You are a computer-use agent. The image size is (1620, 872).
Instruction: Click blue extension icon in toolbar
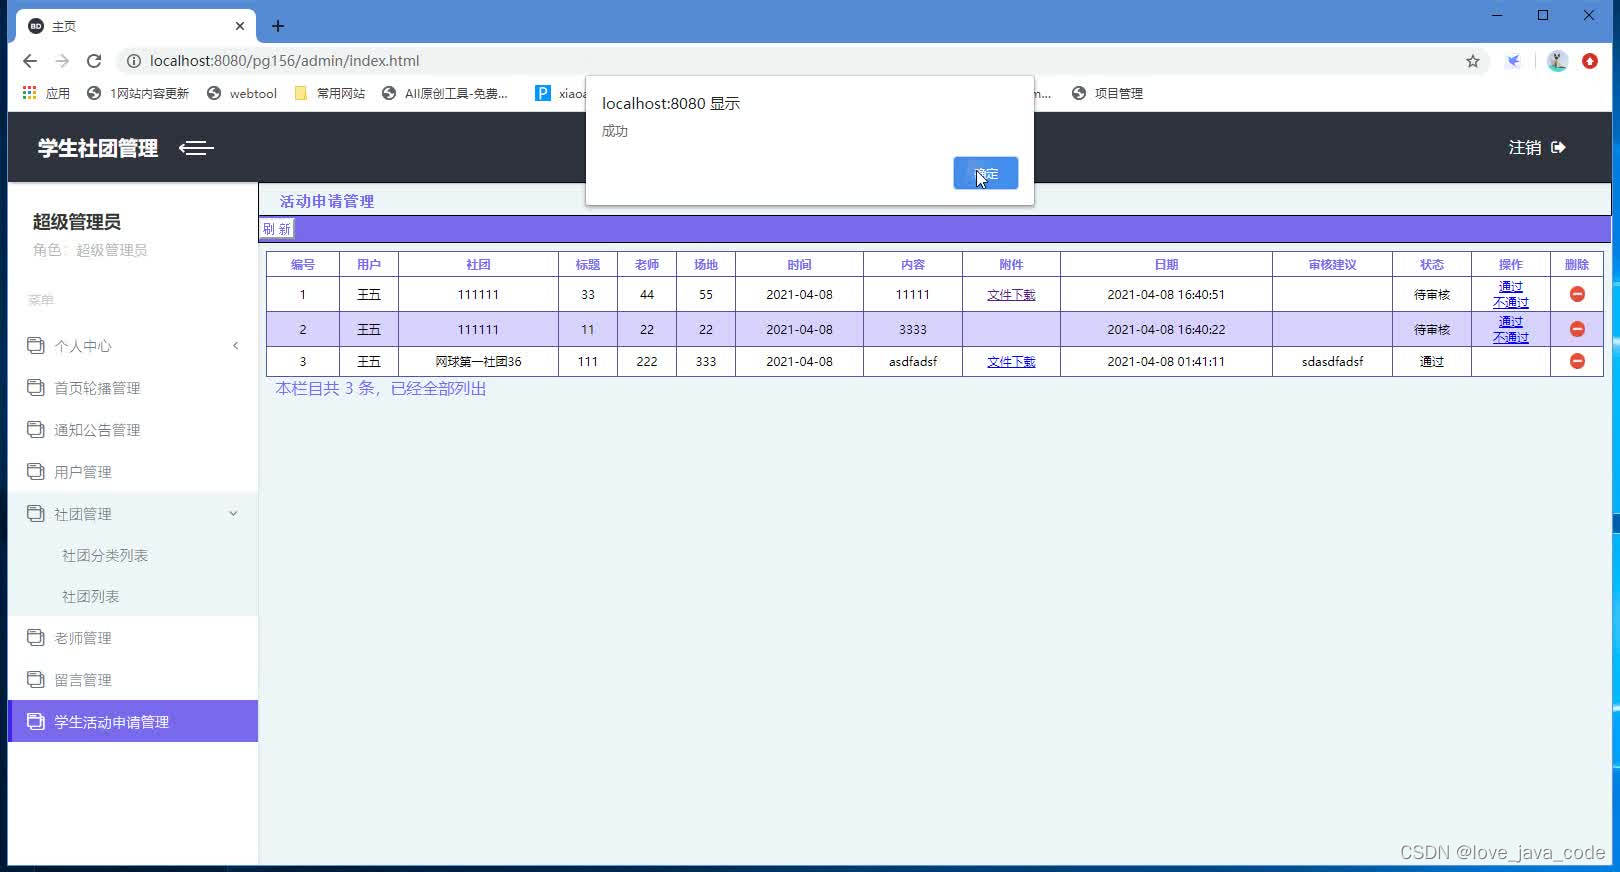coord(1514,61)
